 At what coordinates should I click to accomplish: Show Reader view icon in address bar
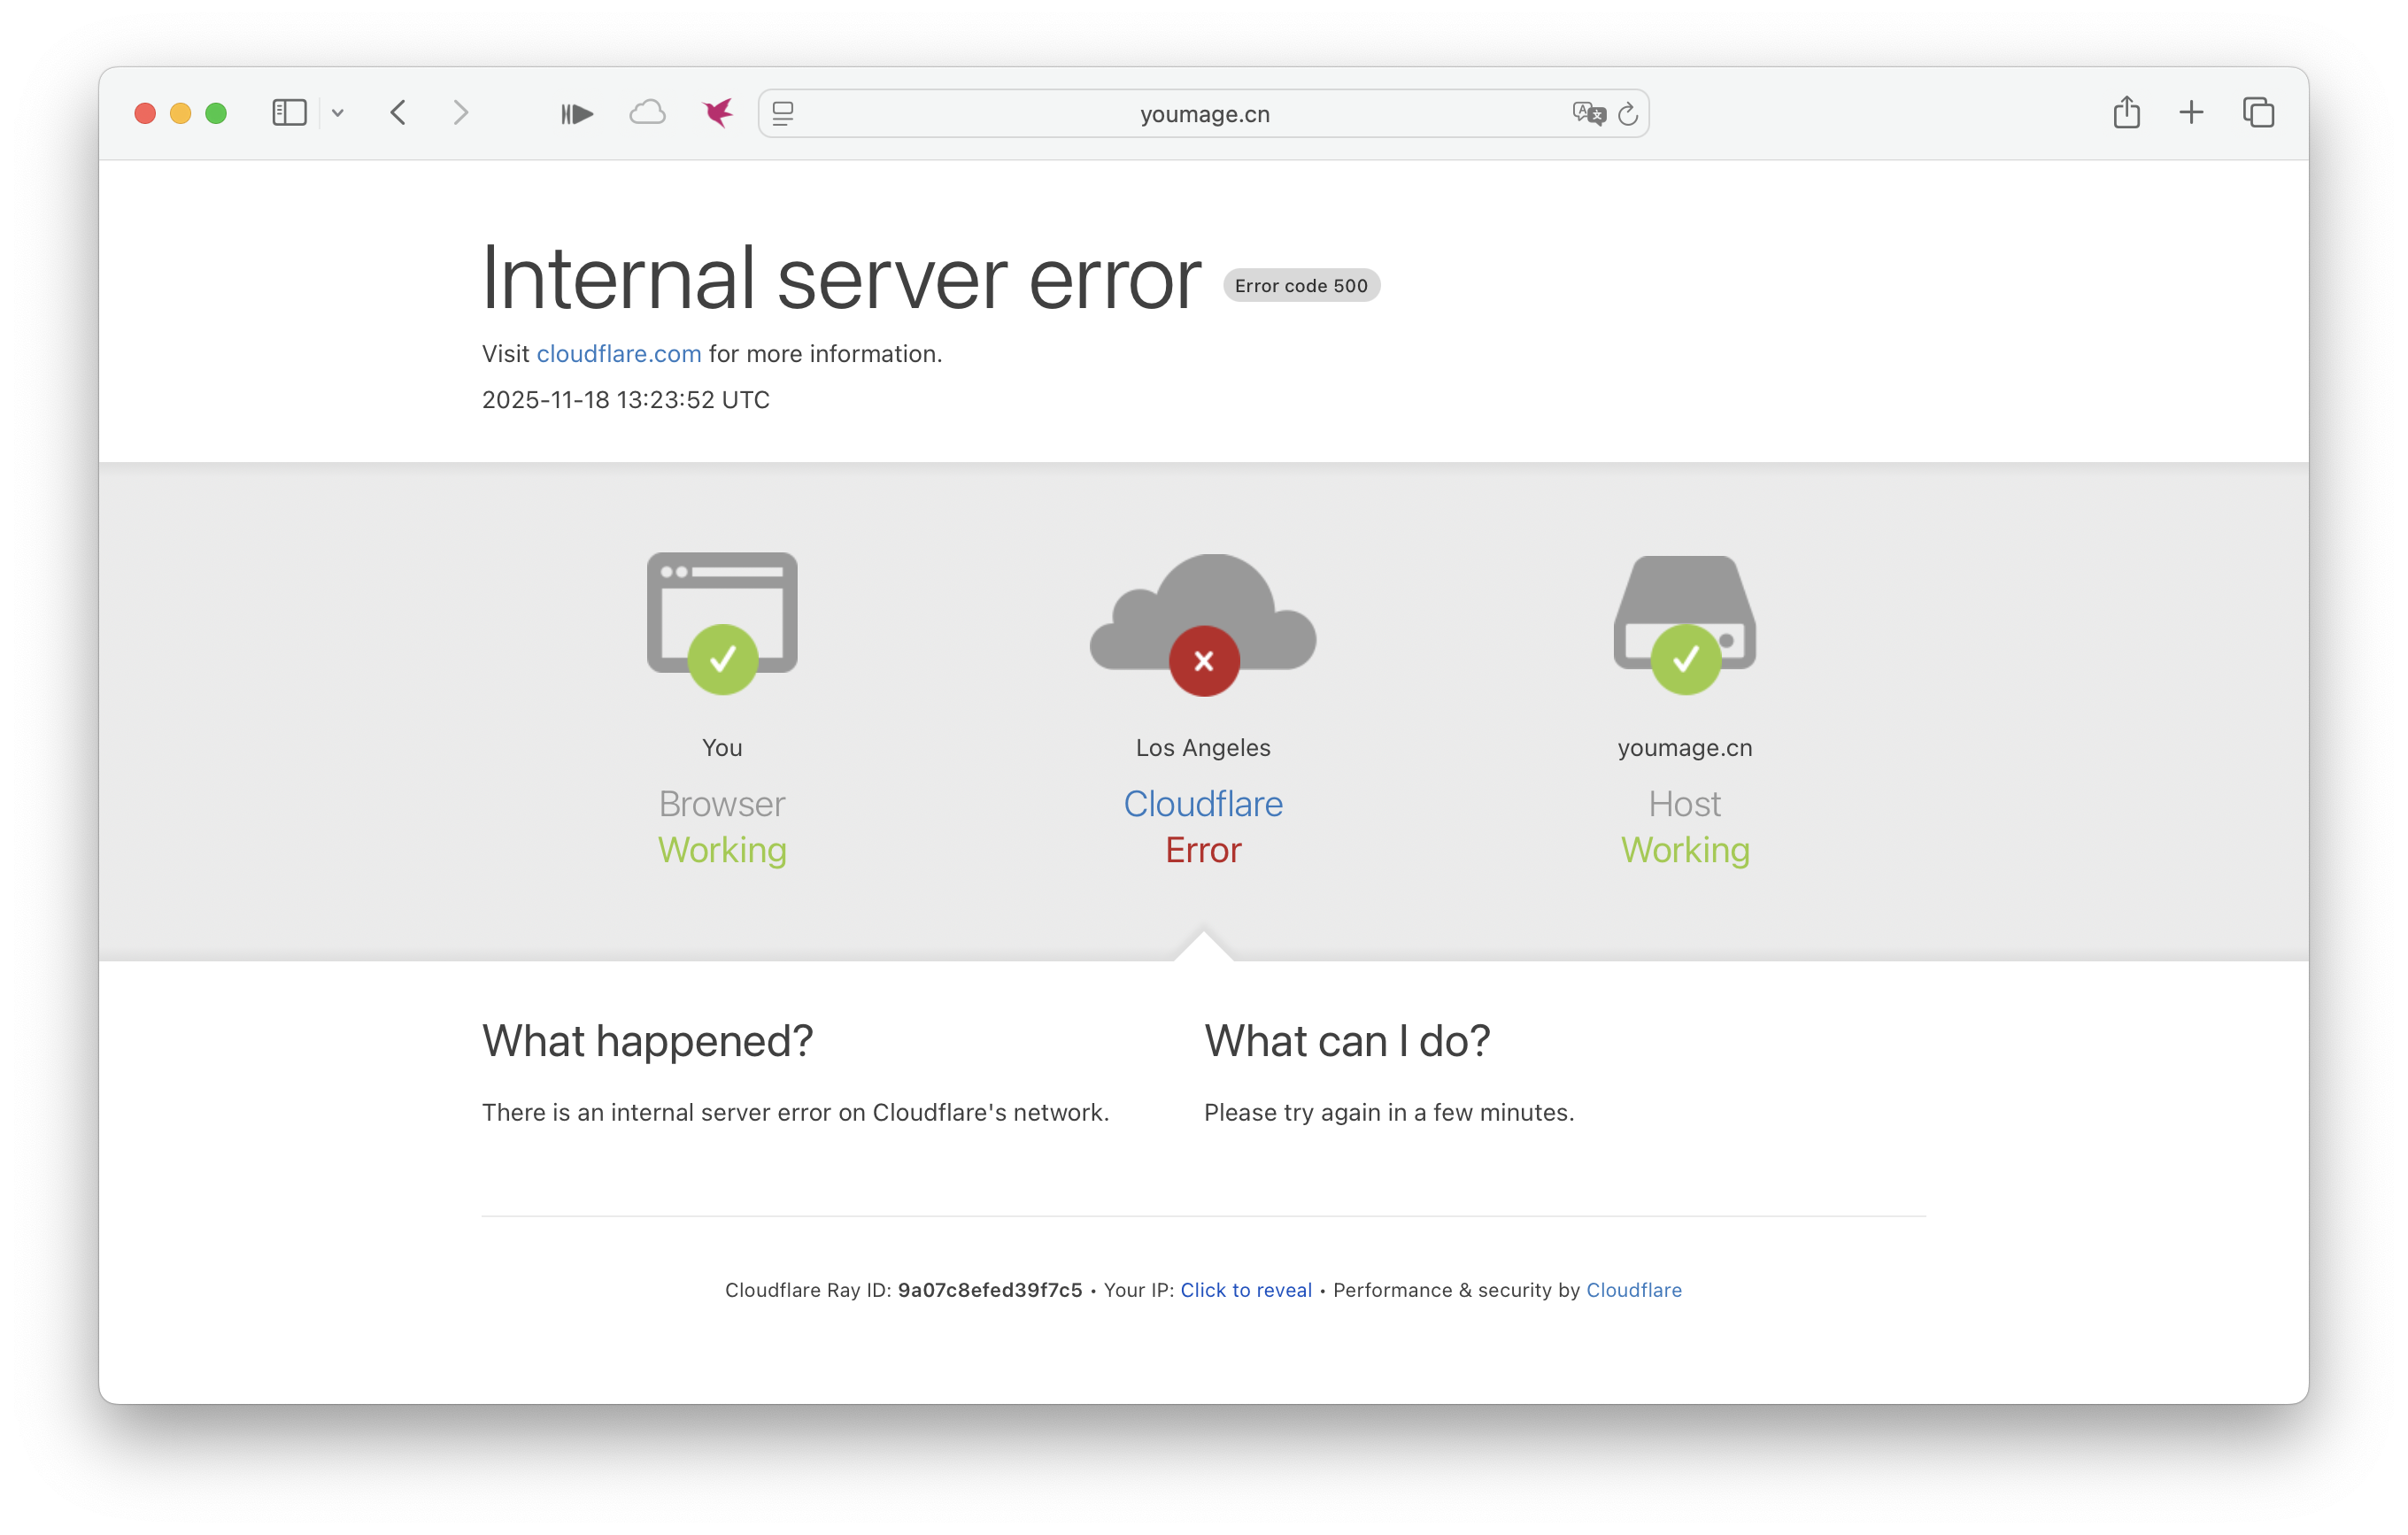[783, 114]
